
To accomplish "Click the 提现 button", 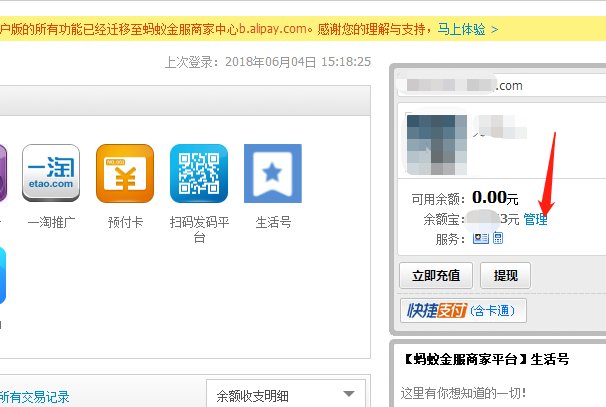I will (x=506, y=276).
